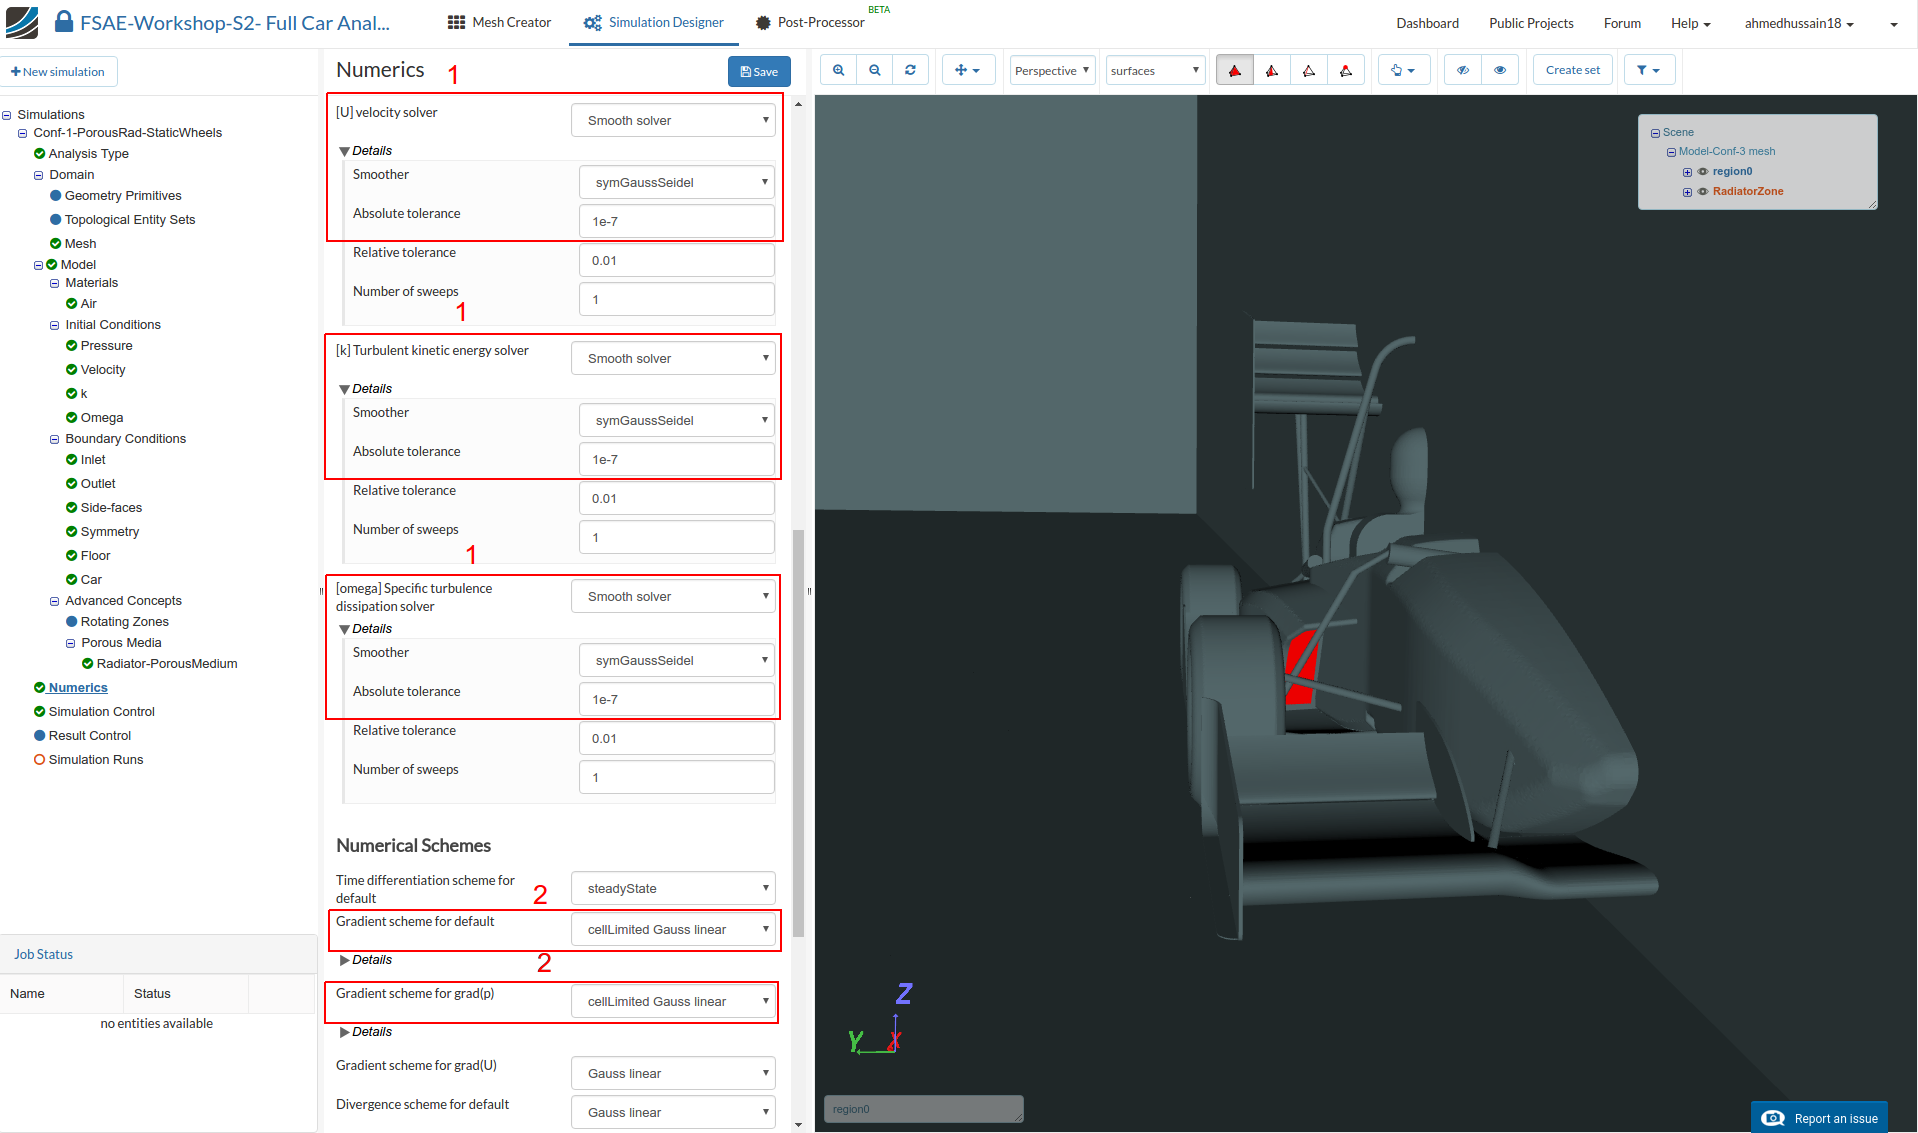Click the region0 input field below the viewport

tap(923, 1108)
